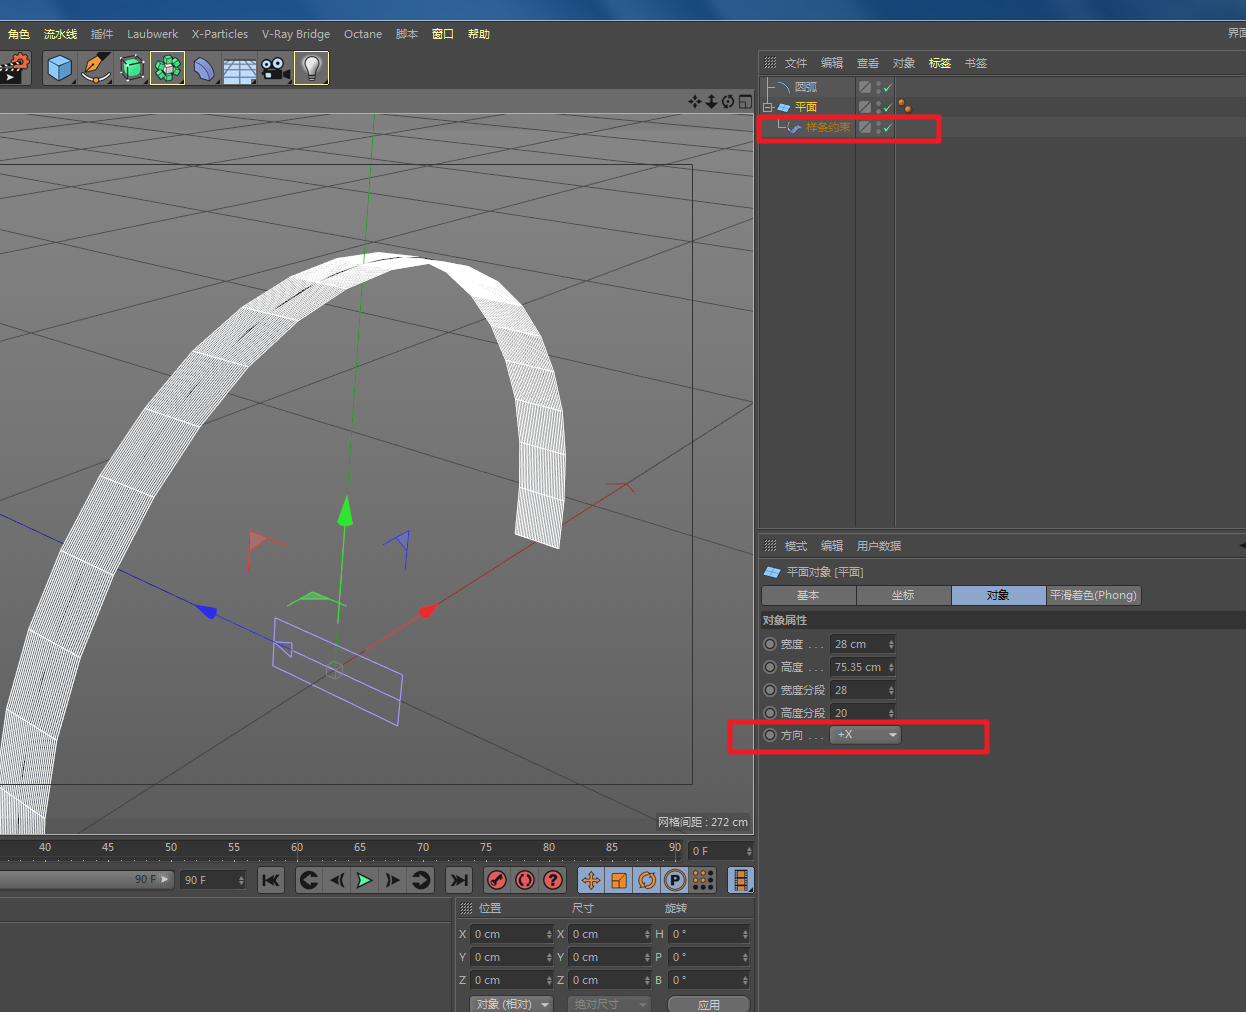Screen dimensions: 1246x1012
Task: Toggle scale keyframe recording icon
Action: pyautogui.click(x=619, y=880)
